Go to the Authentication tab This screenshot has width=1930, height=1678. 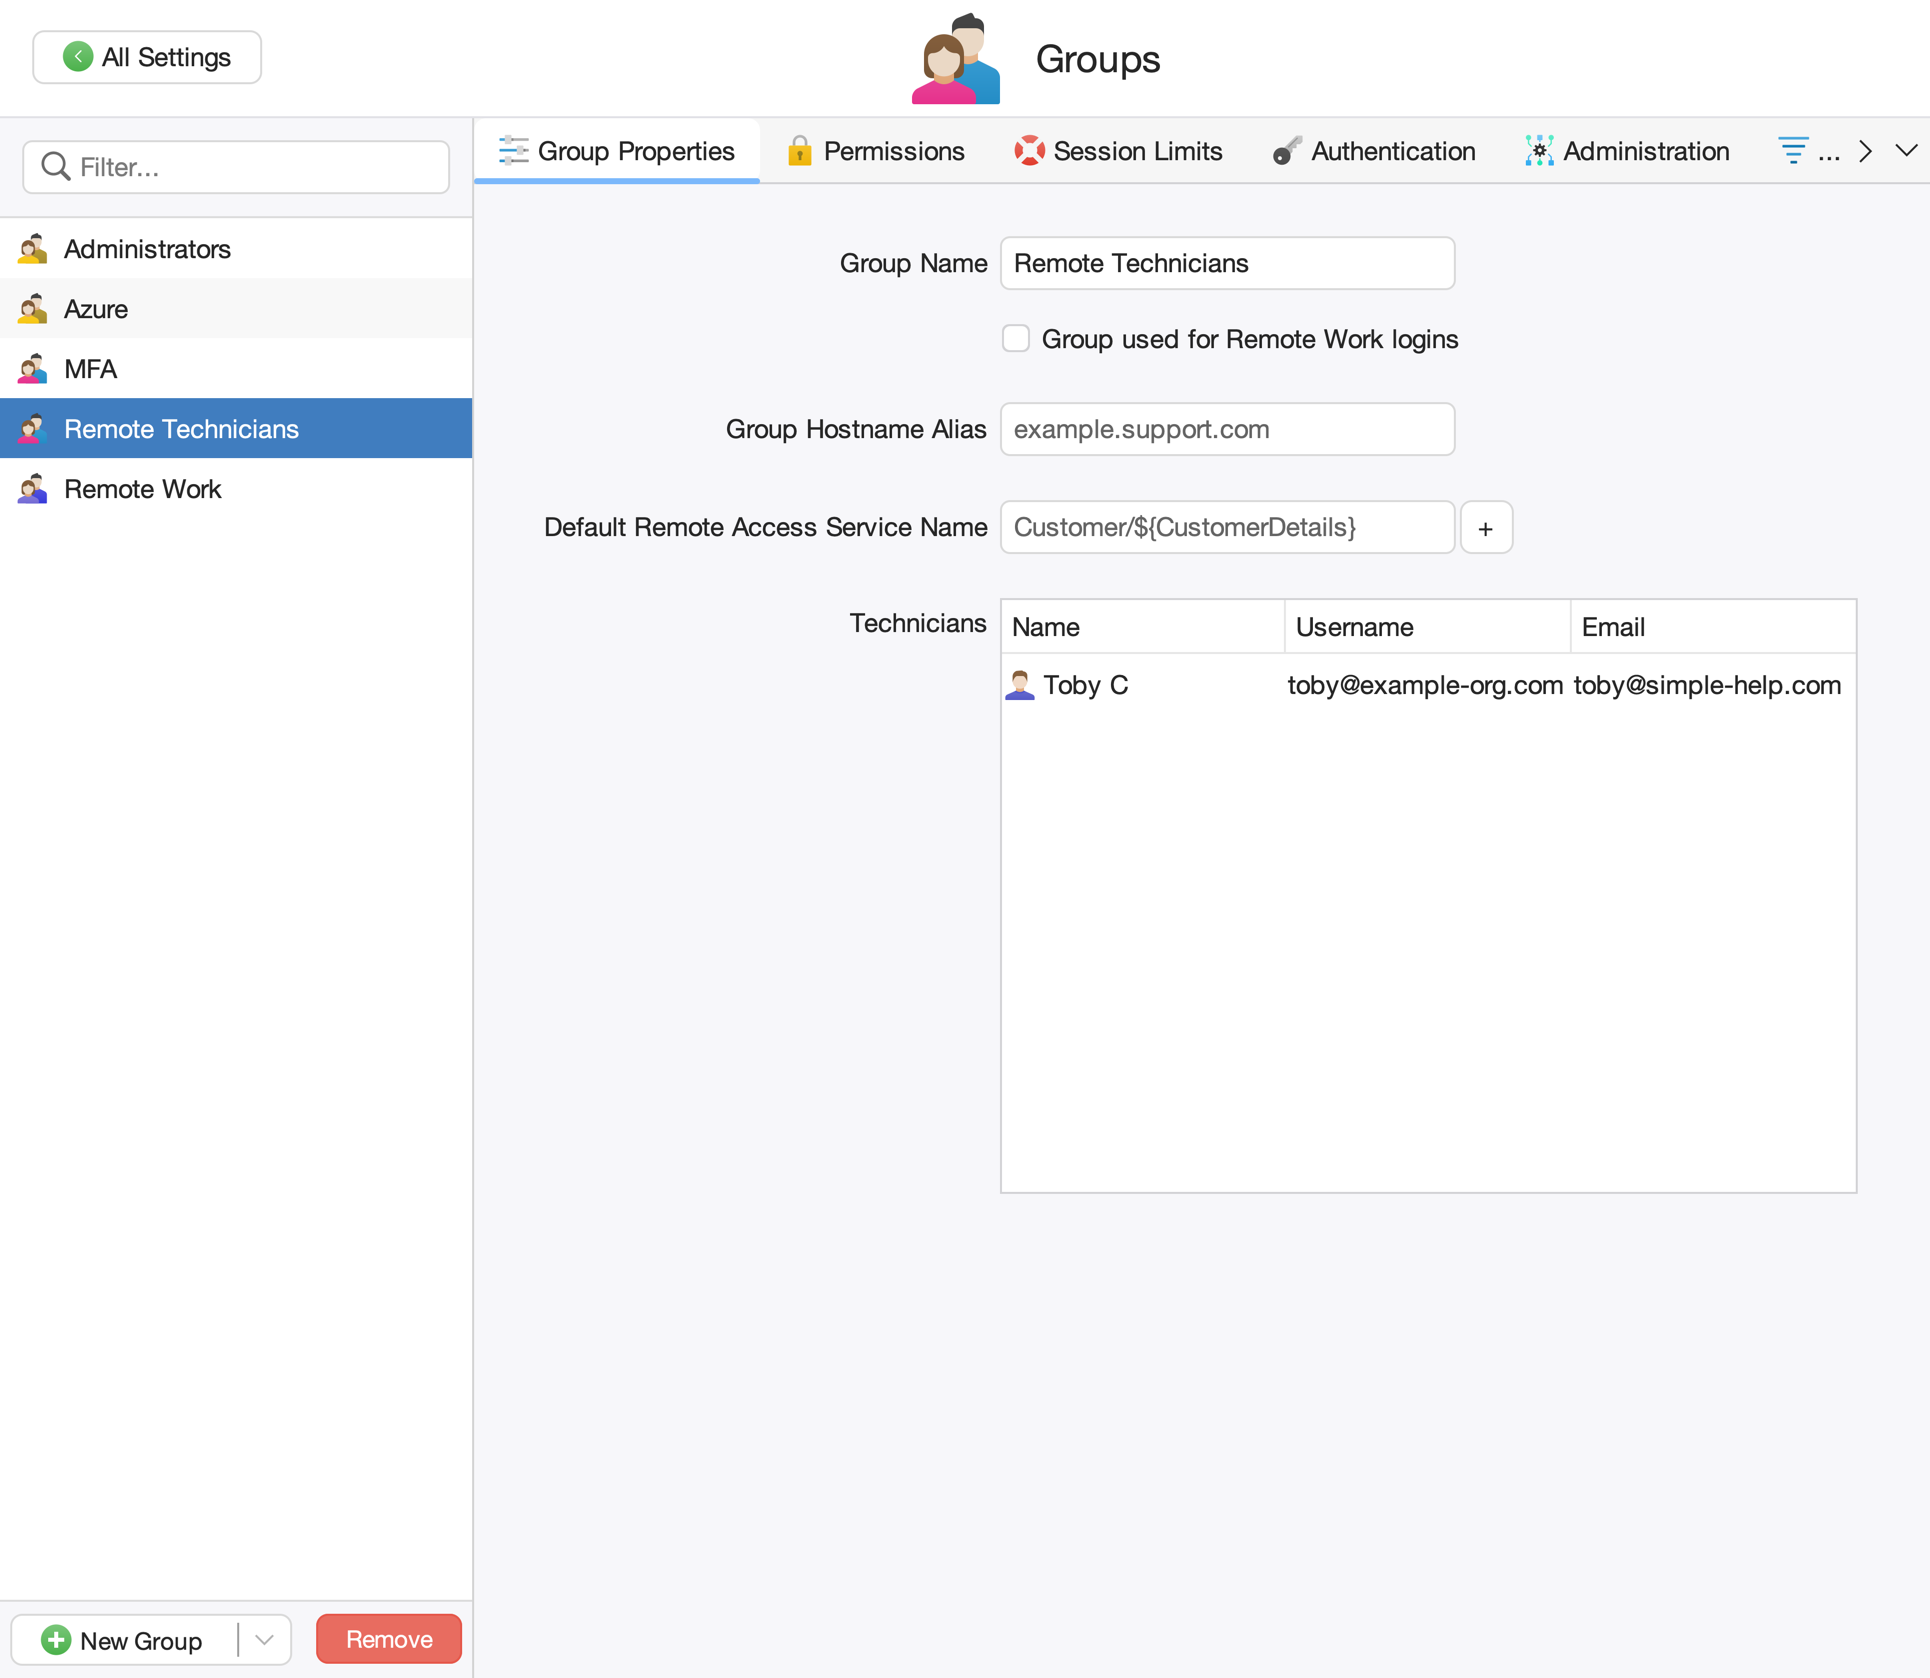(x=1374, y=151)
